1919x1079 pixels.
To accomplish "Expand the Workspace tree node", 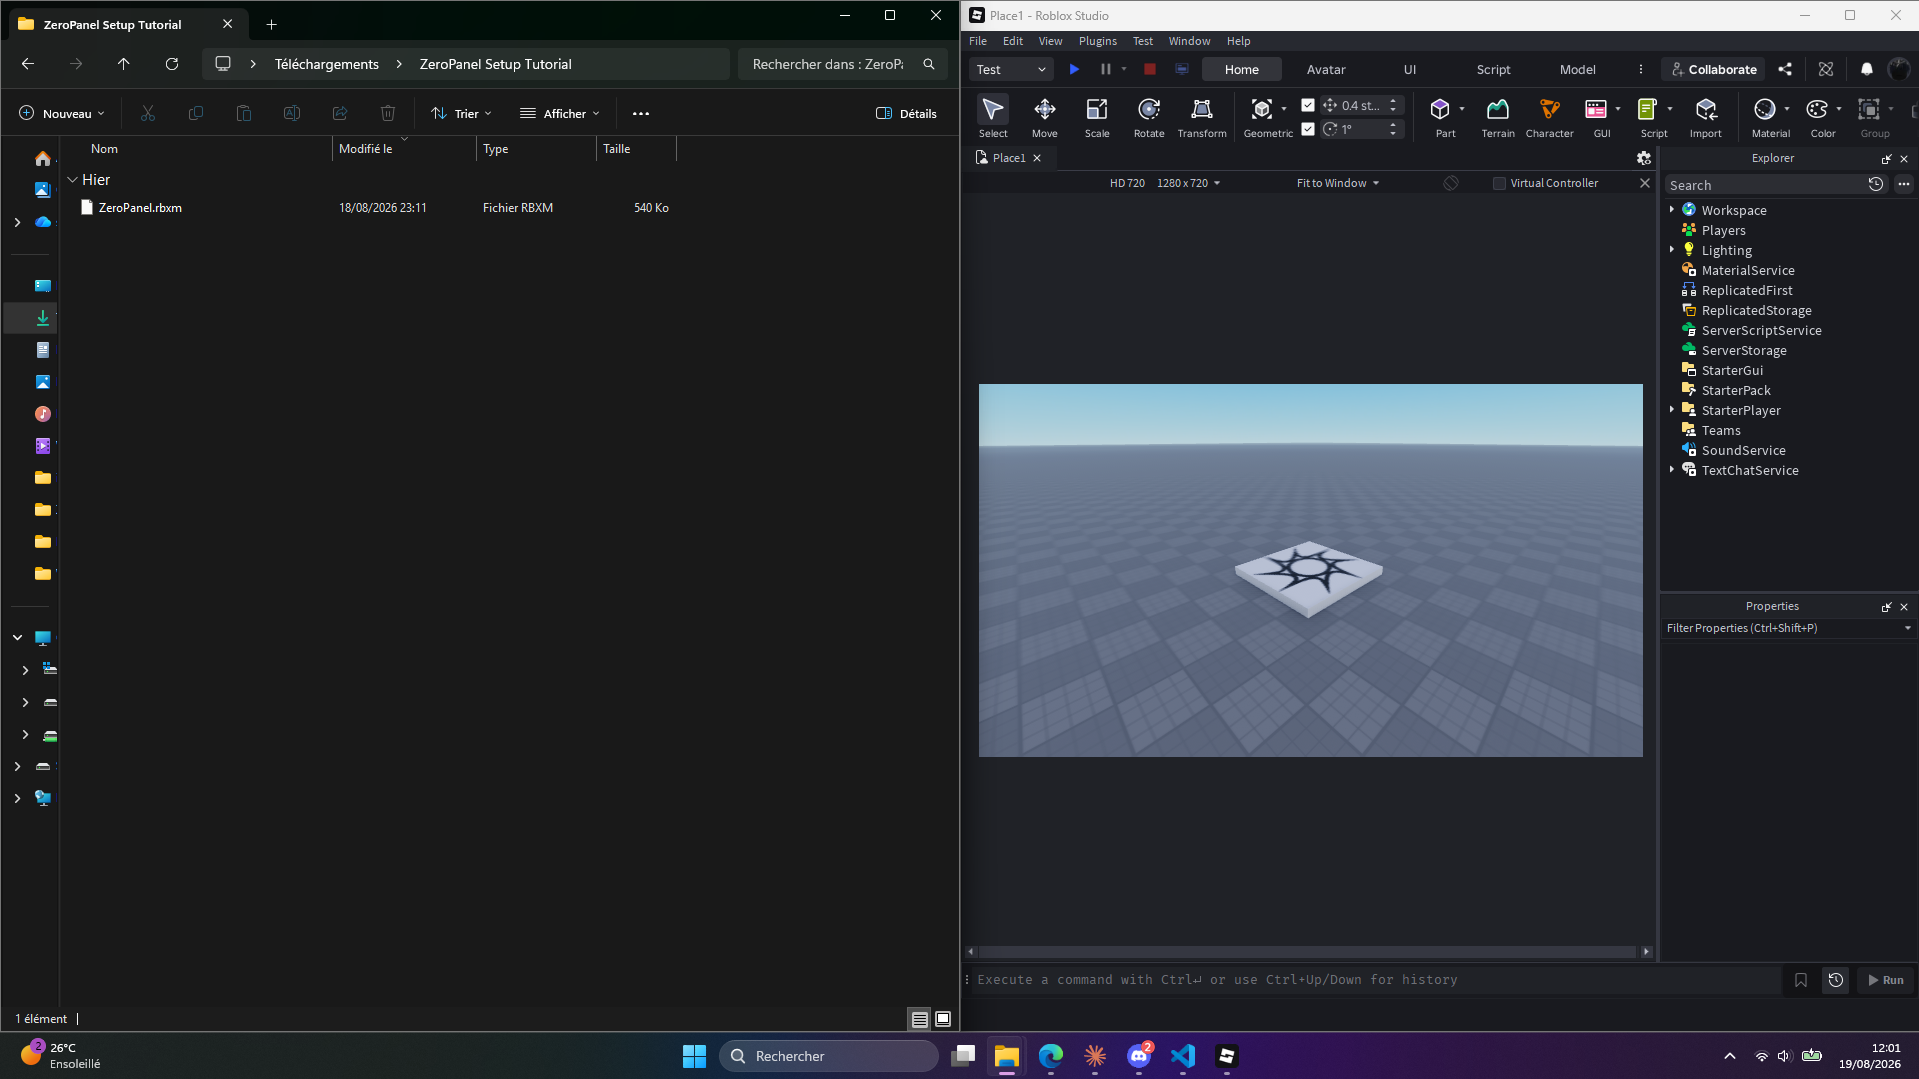I will 1672,210.
